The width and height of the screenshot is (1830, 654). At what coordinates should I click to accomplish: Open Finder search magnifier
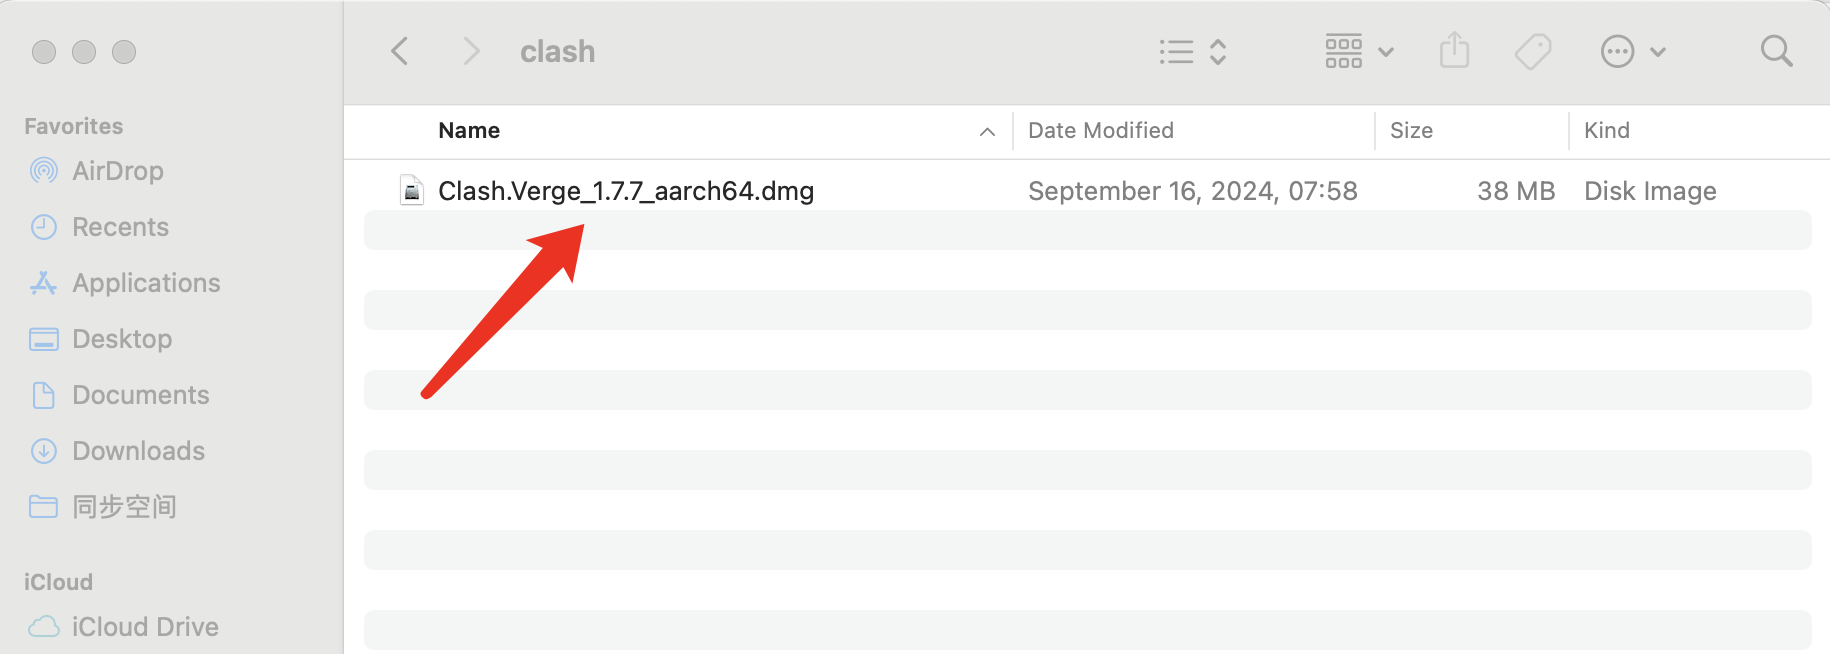pos(1776,51)
